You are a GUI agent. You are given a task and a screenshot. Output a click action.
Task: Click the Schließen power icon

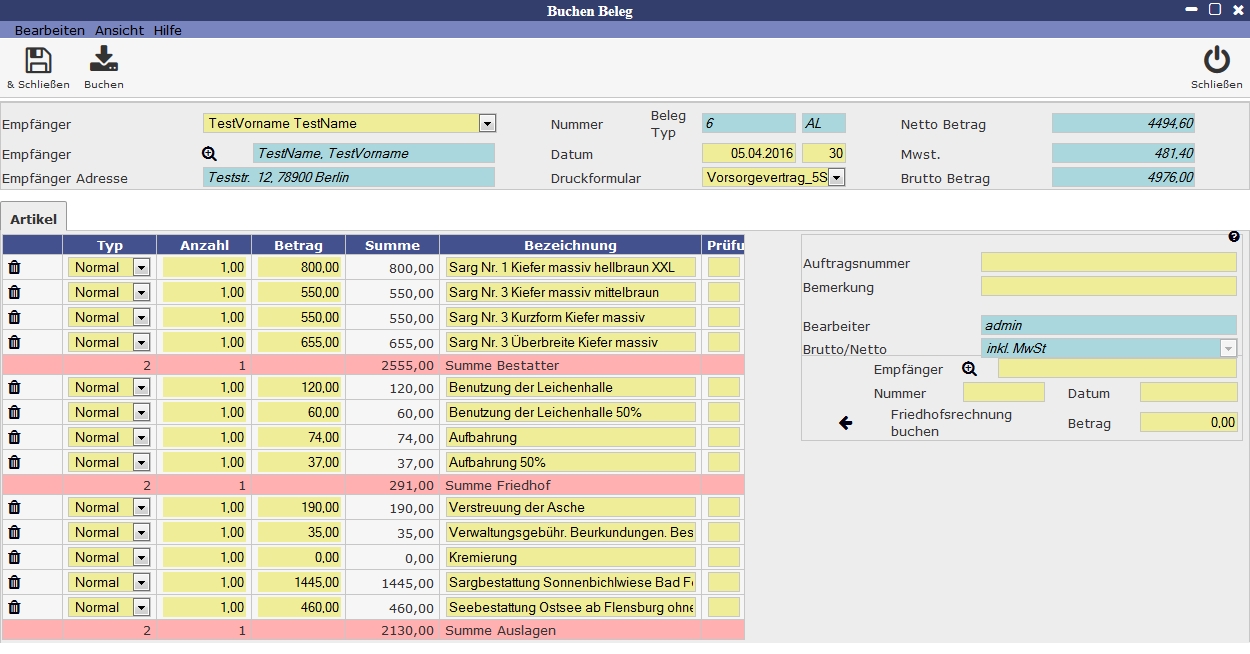pyautogui.click(x=1216, y=61)
